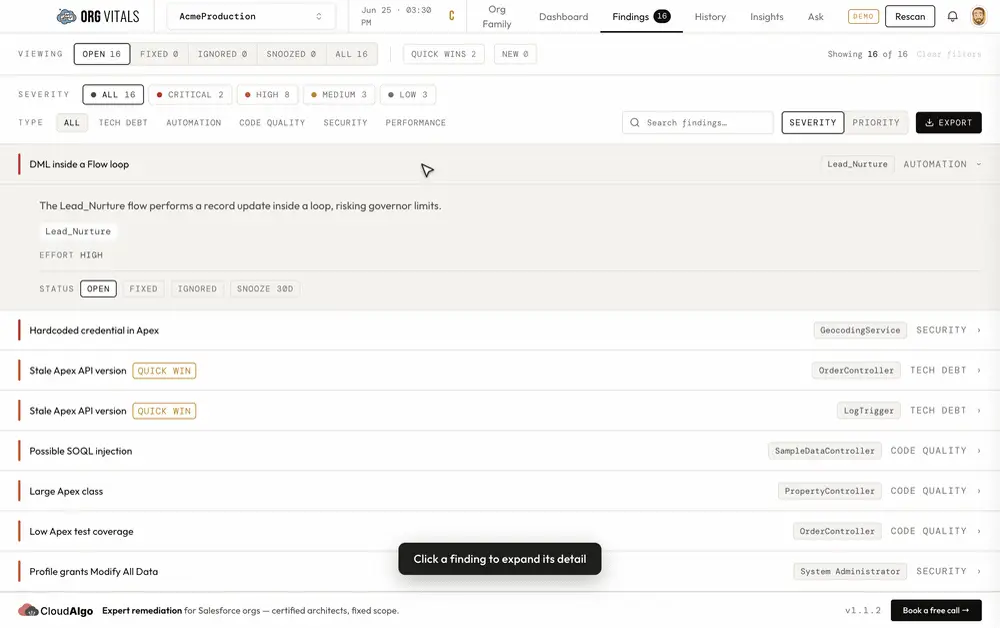Expand the Possible SOQL injection chevron

coord(979,451)
